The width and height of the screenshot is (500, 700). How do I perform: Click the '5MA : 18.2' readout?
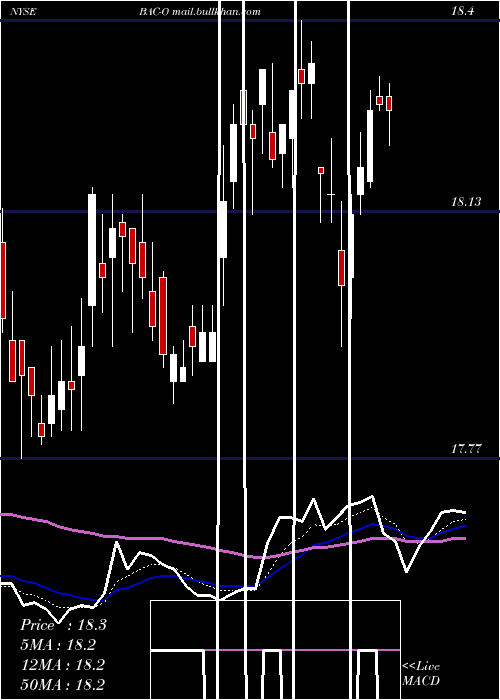pyautogui.click(x=59, y=645)
